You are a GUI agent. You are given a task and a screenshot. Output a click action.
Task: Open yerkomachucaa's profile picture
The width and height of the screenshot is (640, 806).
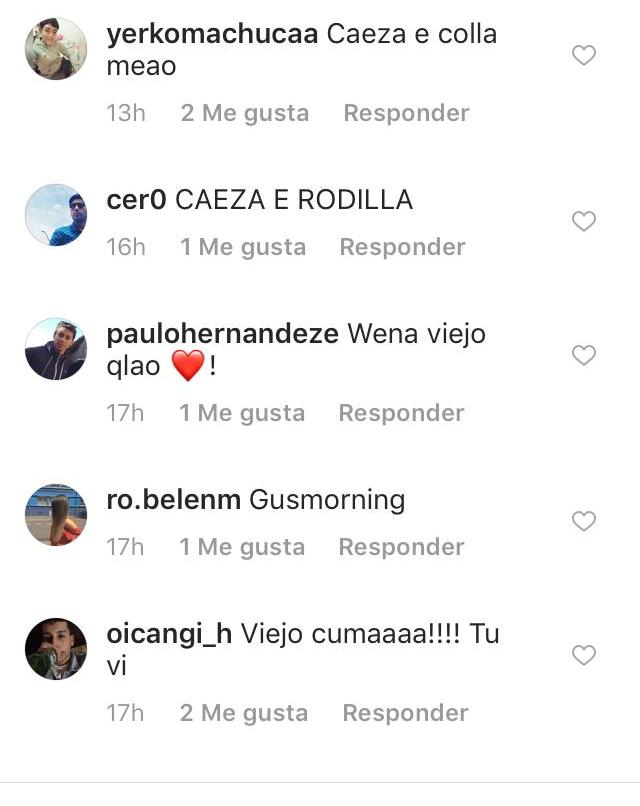(56, 49)
